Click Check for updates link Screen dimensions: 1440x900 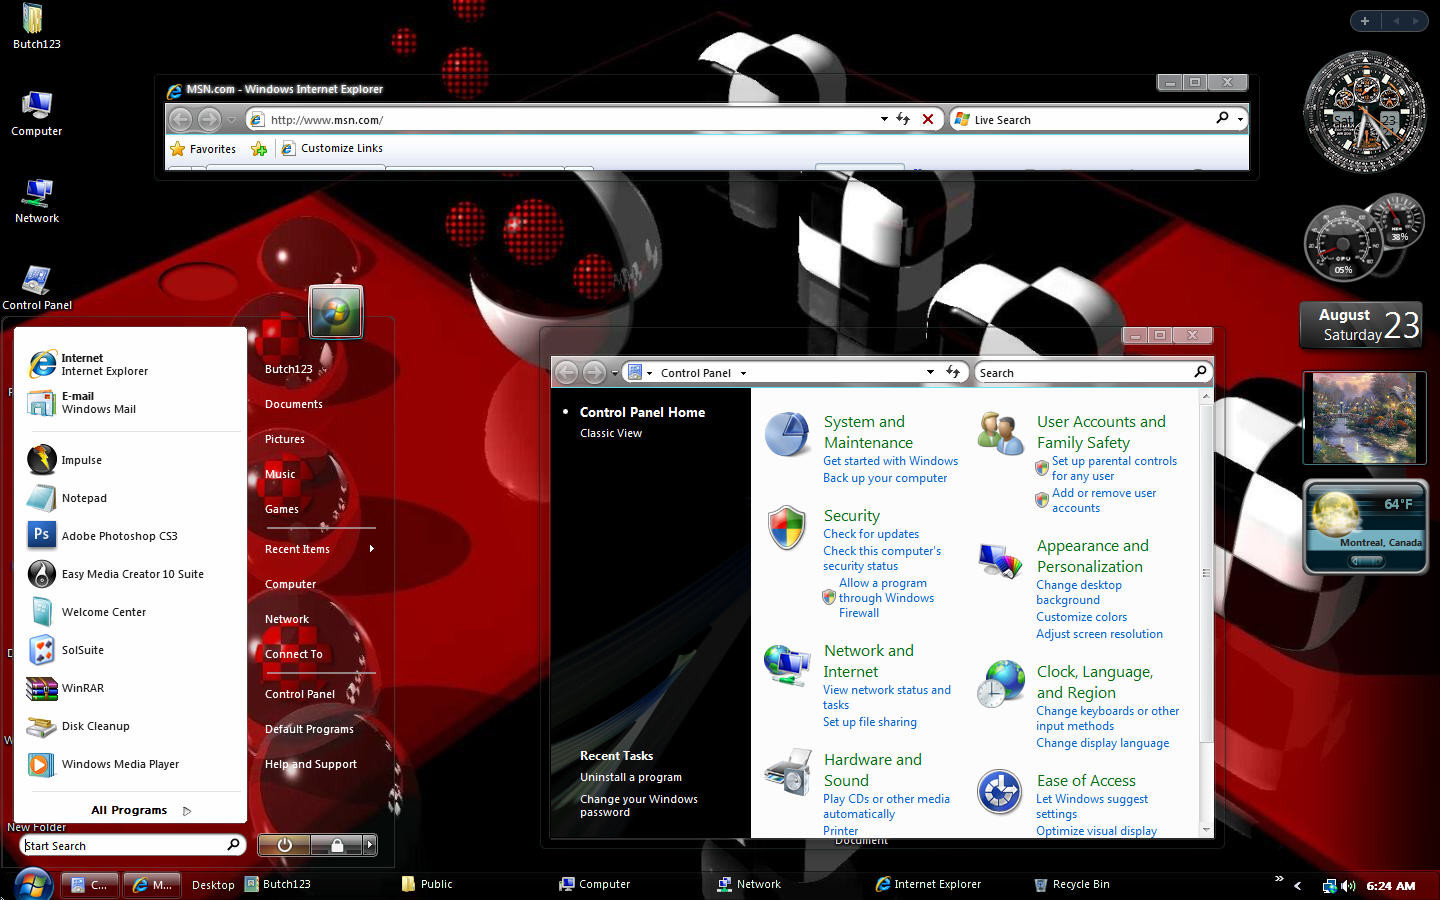(x=871, y=534)
